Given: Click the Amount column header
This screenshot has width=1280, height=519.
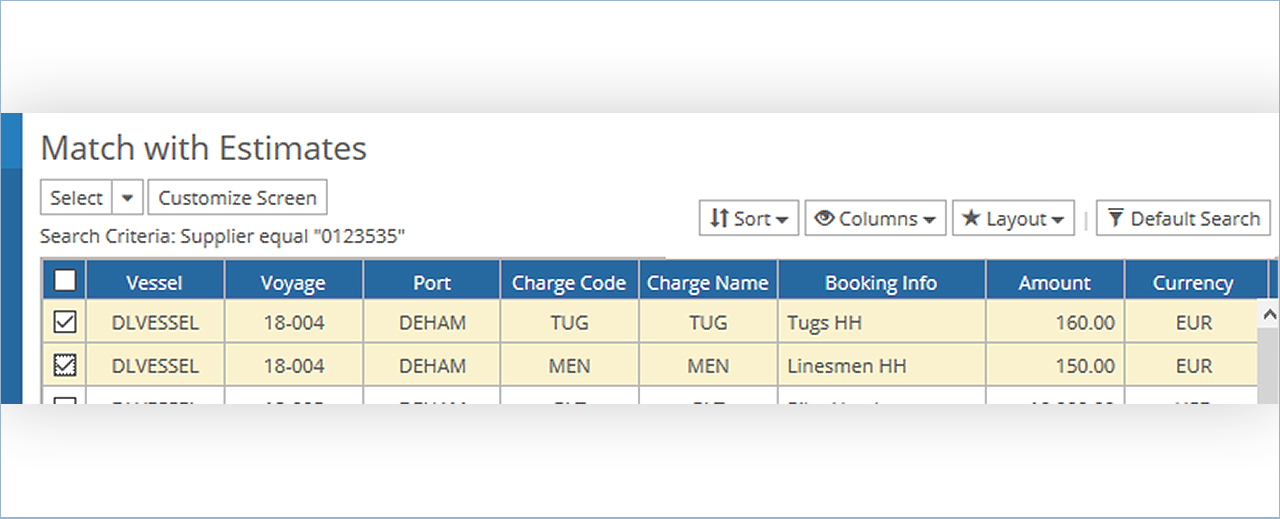Looking at the screenshot, I should (1055, 282).
